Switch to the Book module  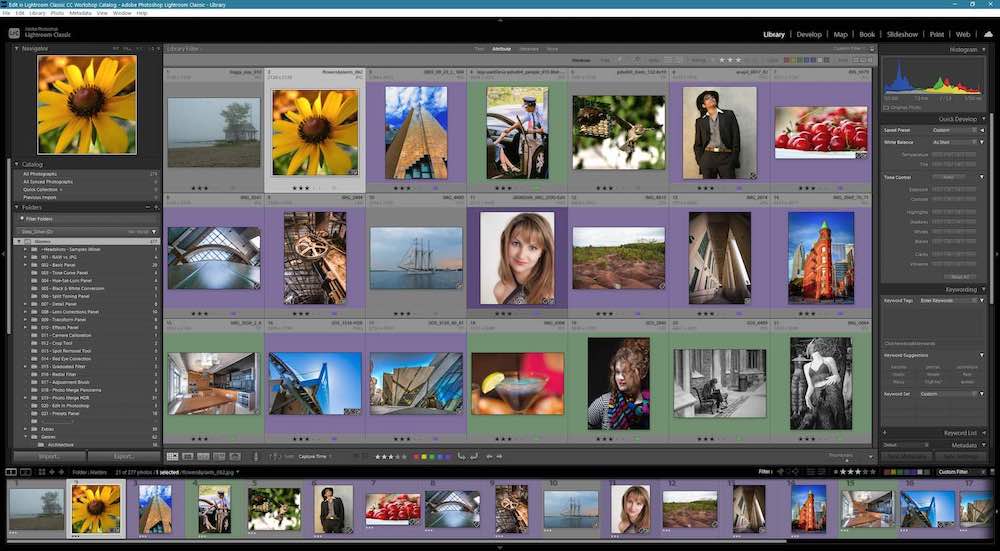tap(867, 34)
